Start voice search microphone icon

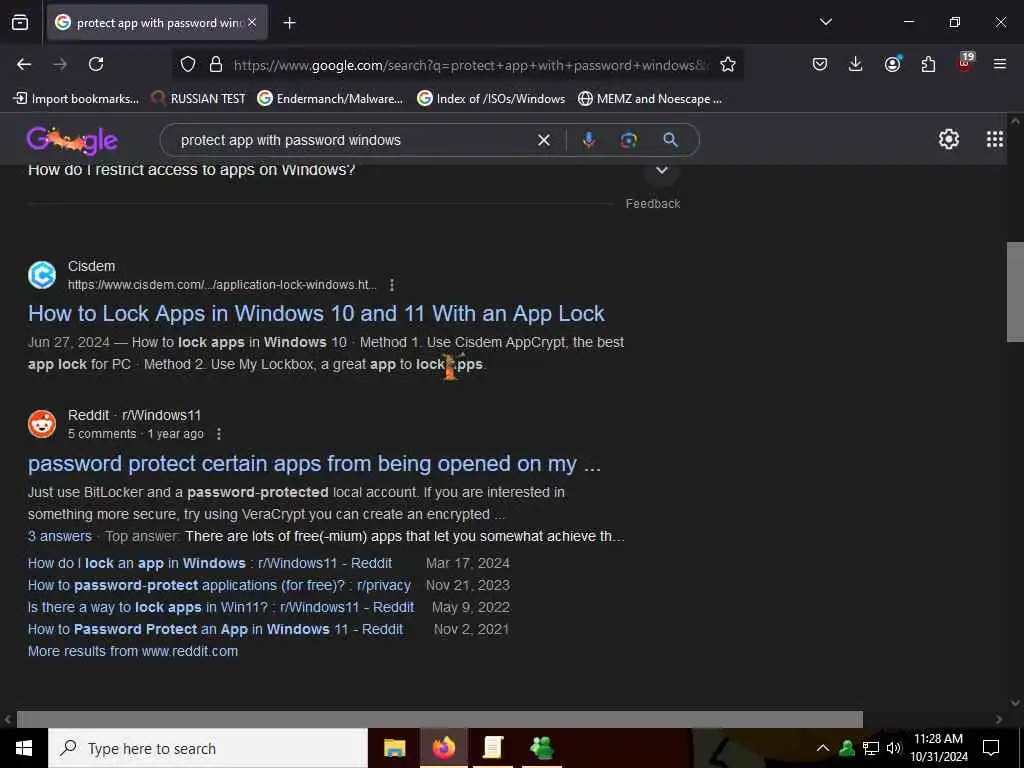[588, 140]
